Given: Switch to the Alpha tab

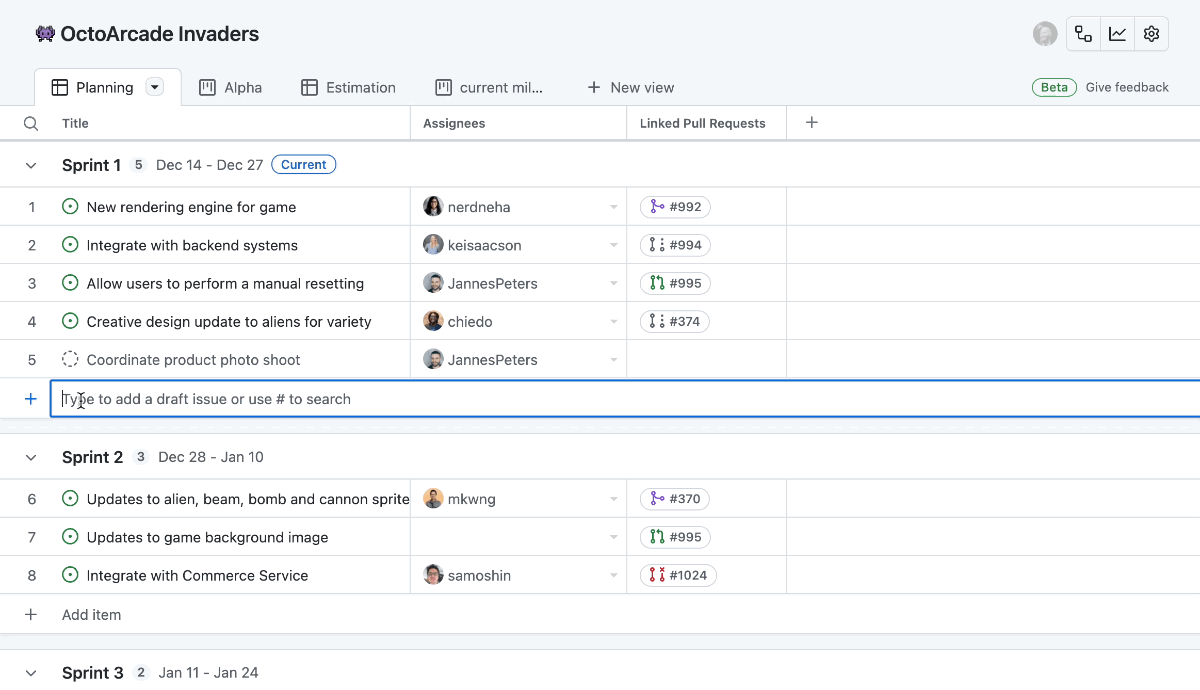Looking at the screenshot, I should (230, 87).
